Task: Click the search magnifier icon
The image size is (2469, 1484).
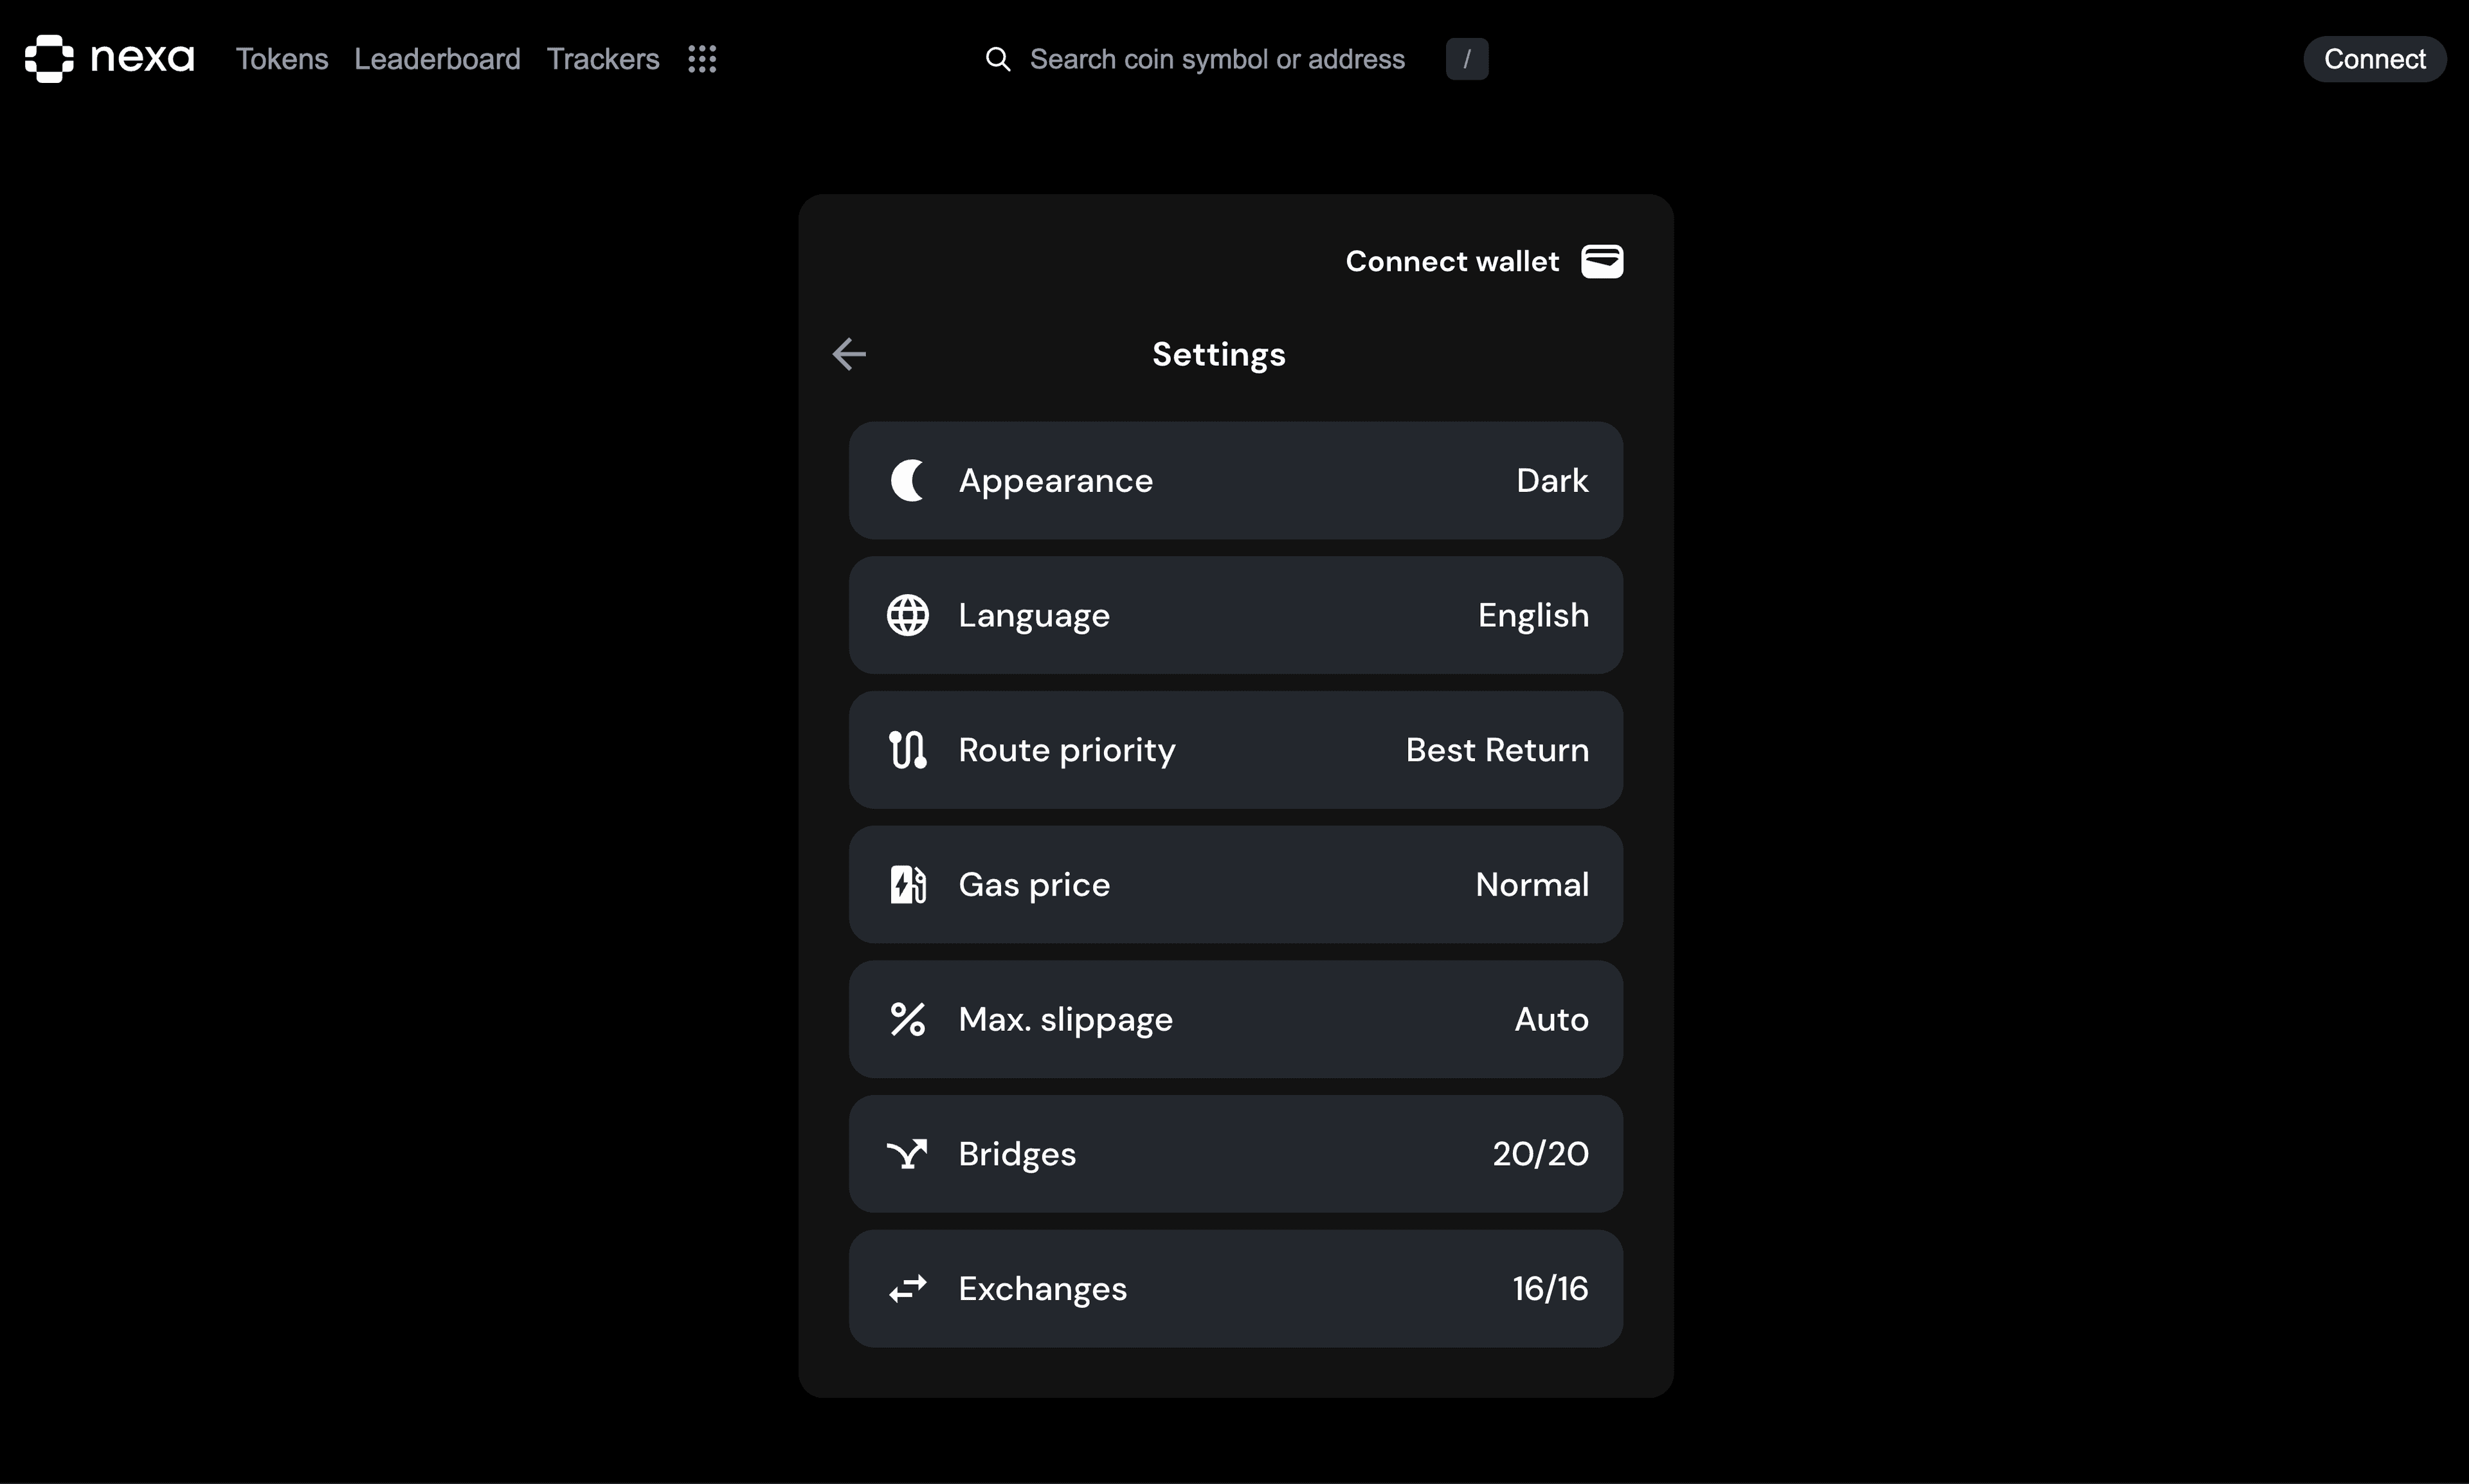Action: pyautogui.click(x=997, y=59)
